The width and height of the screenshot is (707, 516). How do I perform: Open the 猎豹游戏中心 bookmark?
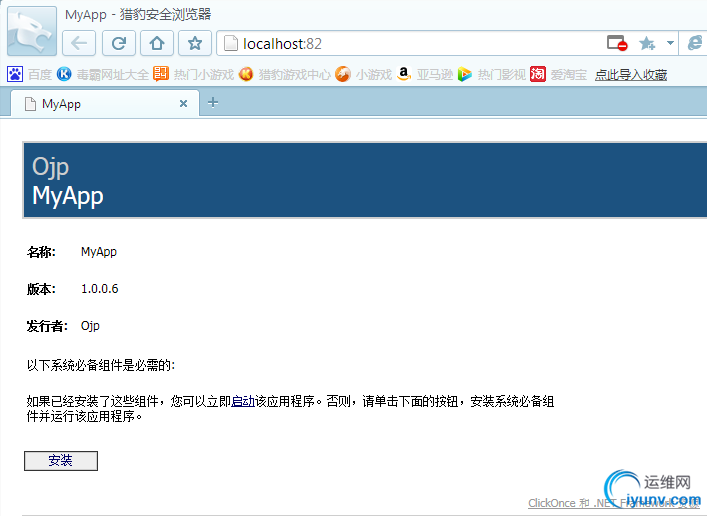tap(285, 74)
